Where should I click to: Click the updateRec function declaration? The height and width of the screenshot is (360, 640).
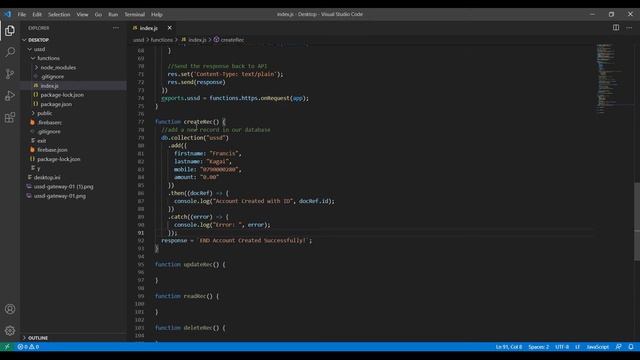click(x=190, y=264)
